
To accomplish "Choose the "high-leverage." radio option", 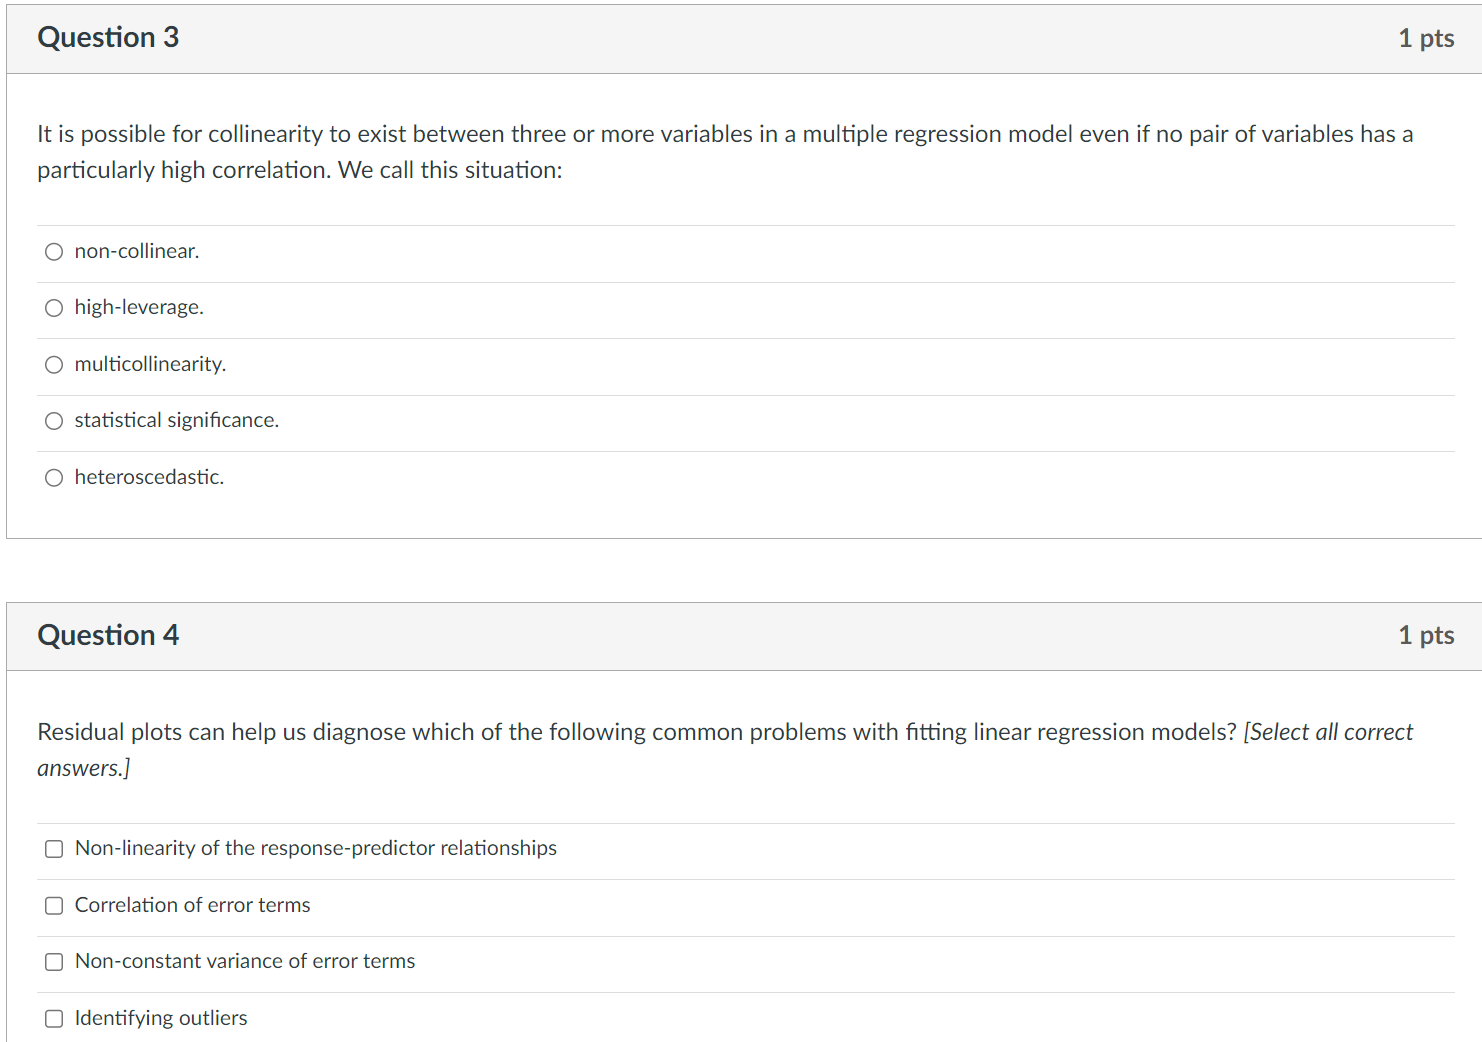I will click(x=54, y=308).
